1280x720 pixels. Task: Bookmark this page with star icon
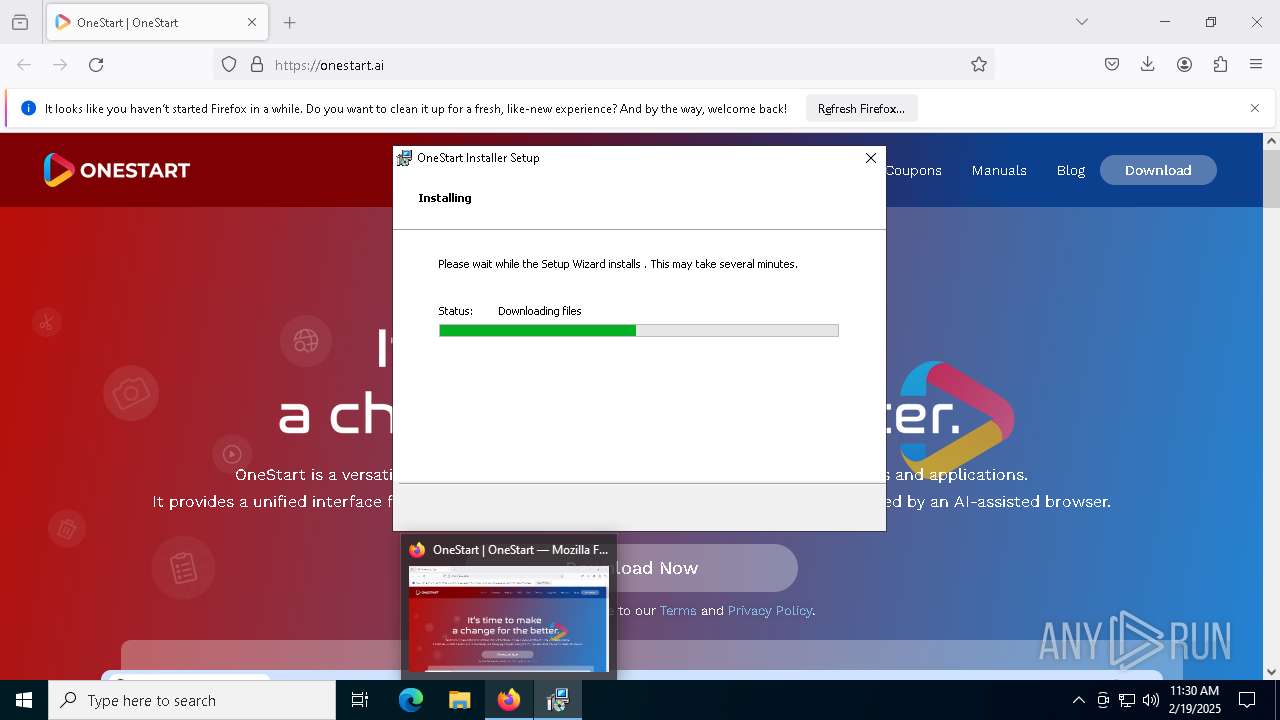(x=979, y=65)
